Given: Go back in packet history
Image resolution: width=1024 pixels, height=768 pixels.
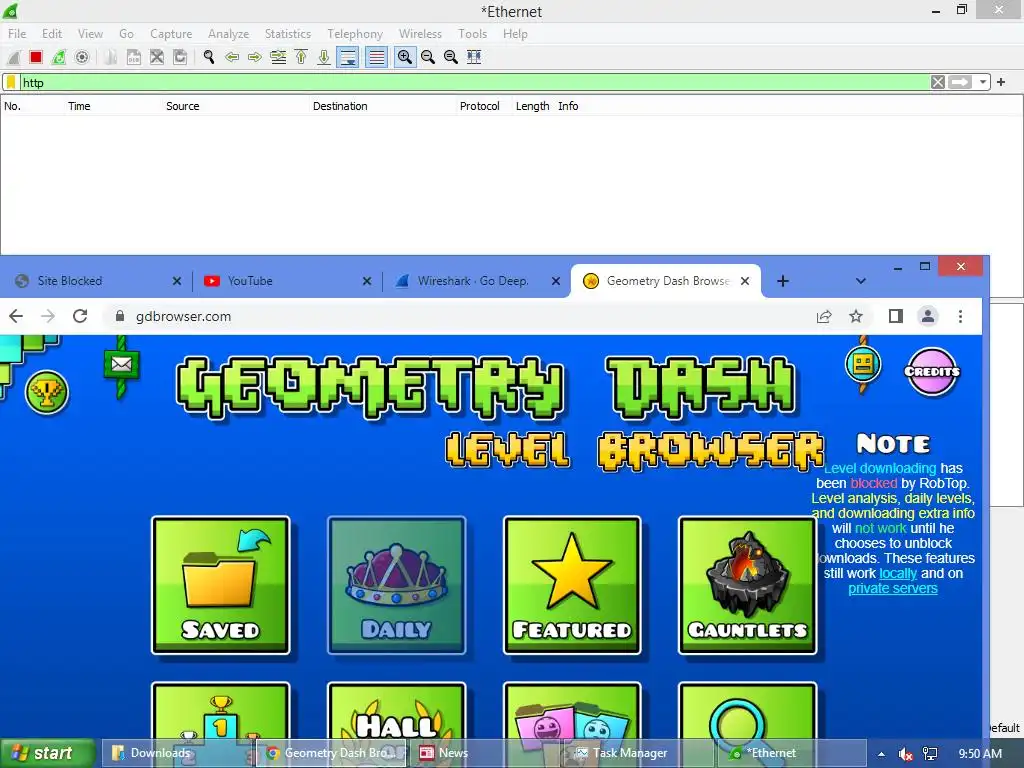Looking at the screenshot, I should 232,57.
